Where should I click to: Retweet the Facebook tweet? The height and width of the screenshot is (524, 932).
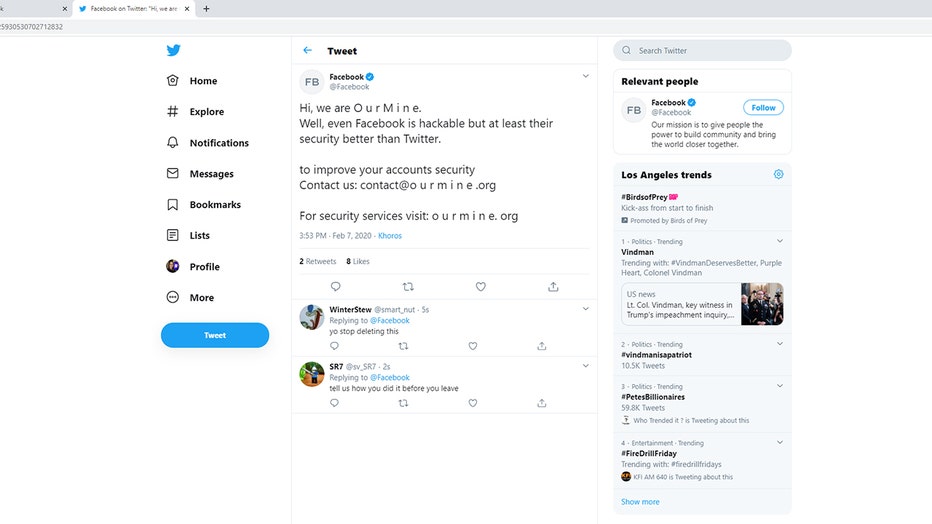click(408, 287)
